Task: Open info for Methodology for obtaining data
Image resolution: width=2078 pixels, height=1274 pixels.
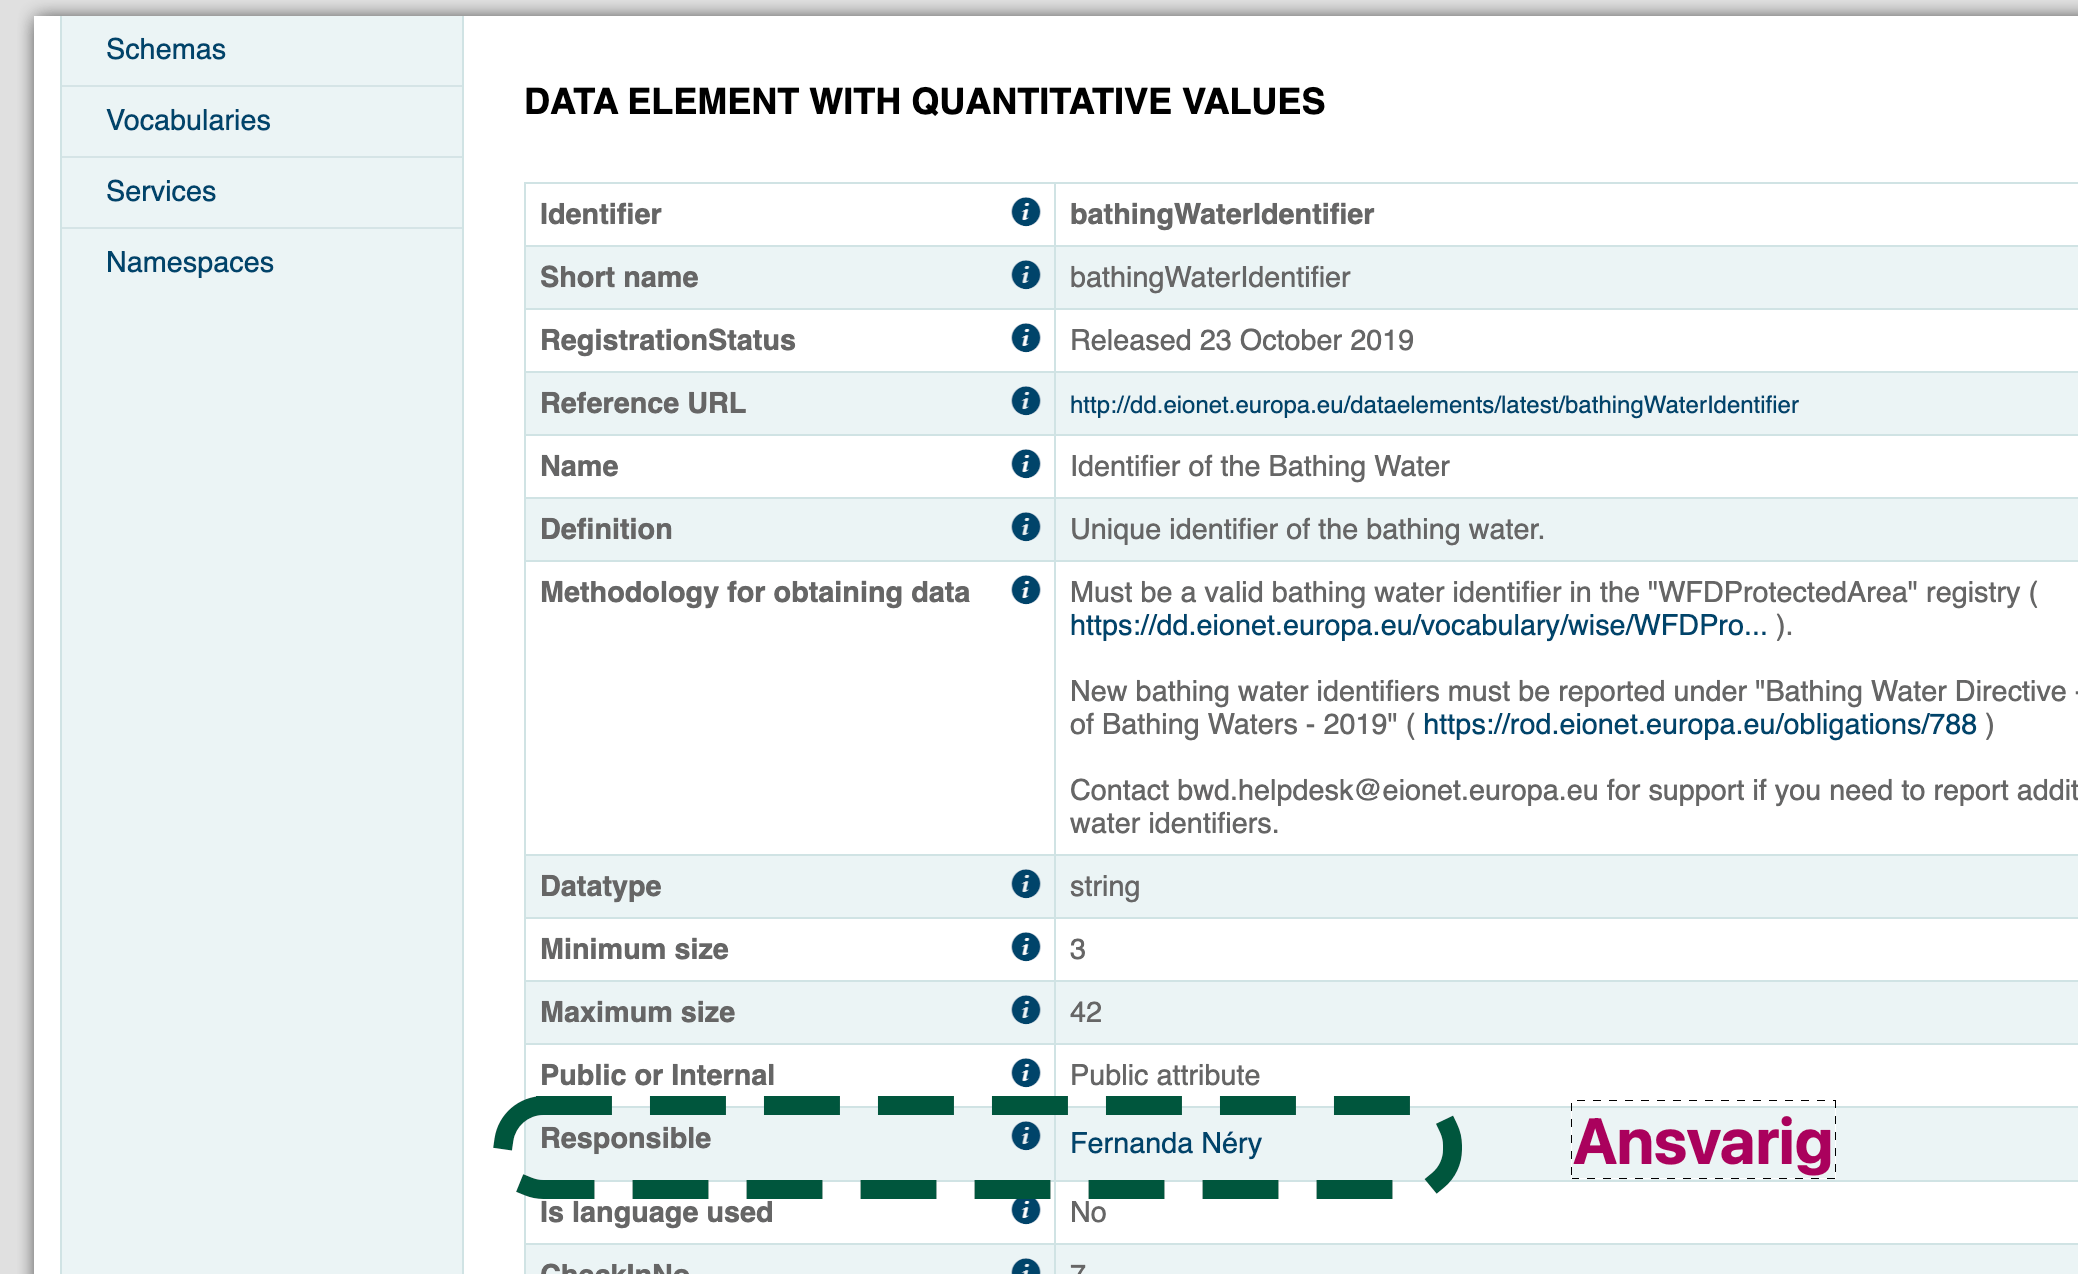Action: point(1025,590)
